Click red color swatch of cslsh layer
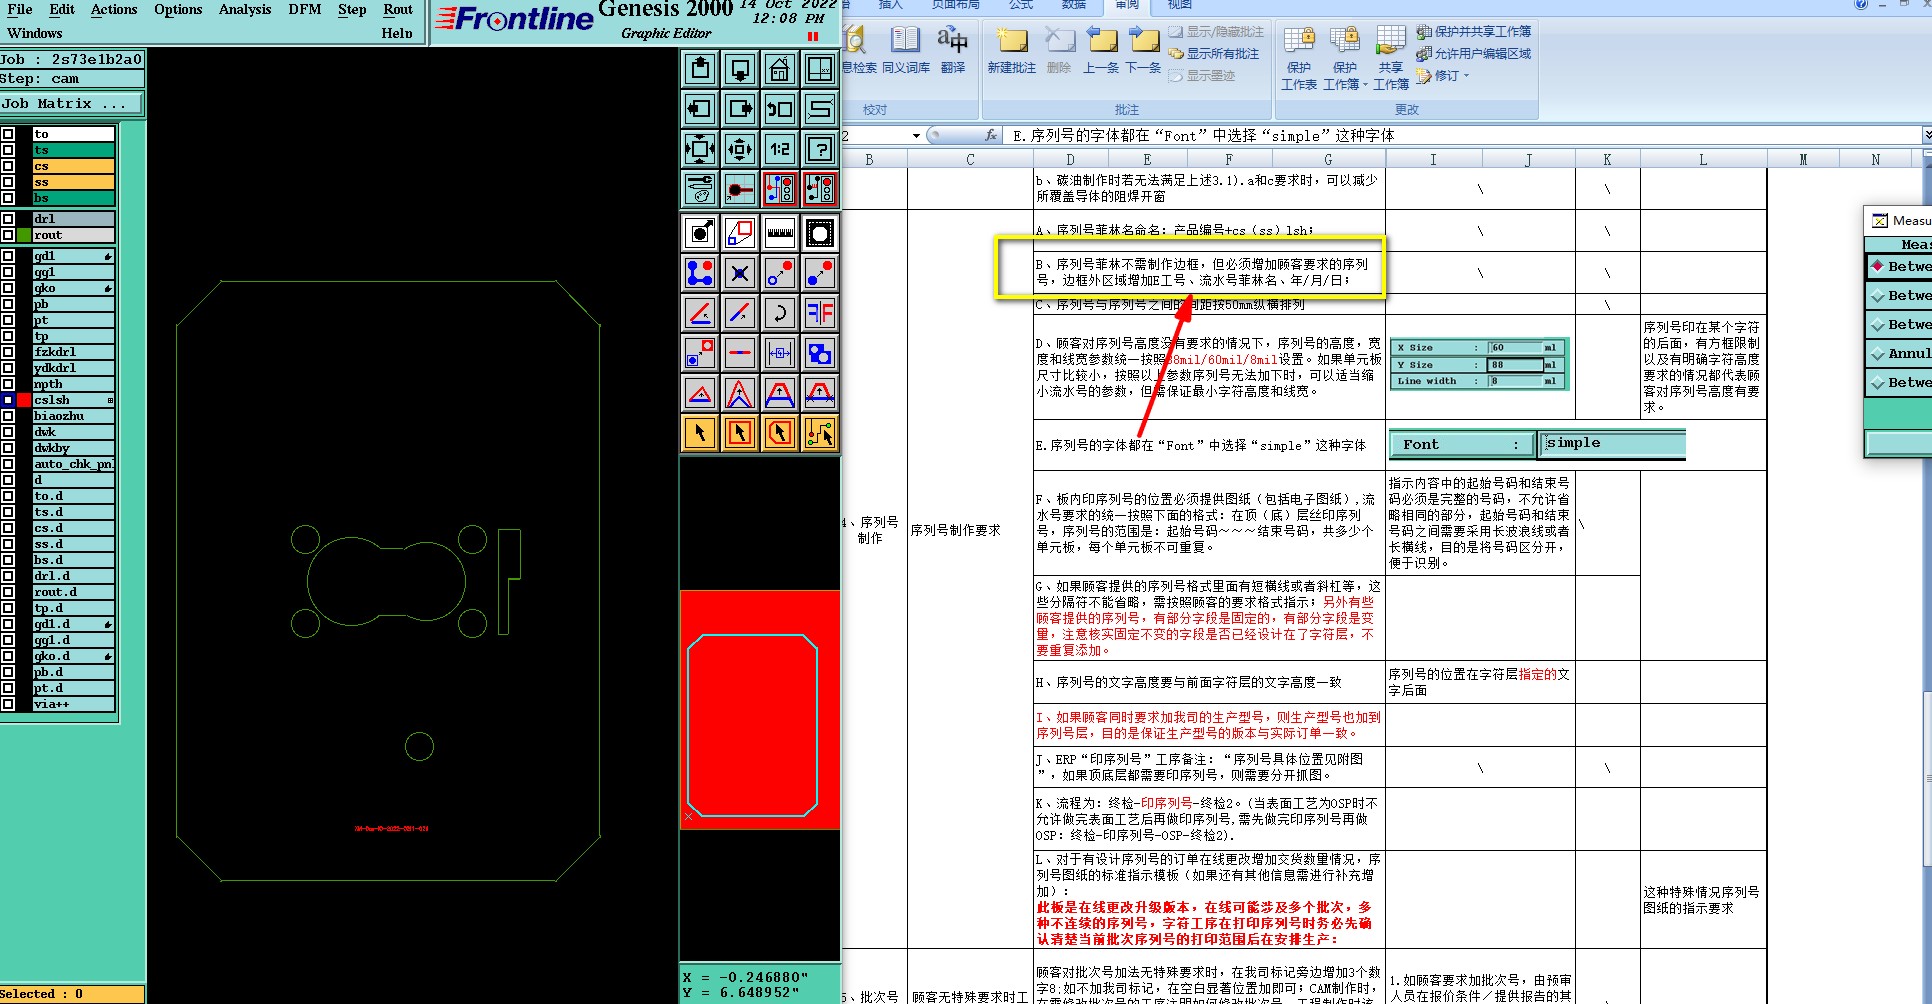The image size is (1932, 1004). tap(24, 400)
